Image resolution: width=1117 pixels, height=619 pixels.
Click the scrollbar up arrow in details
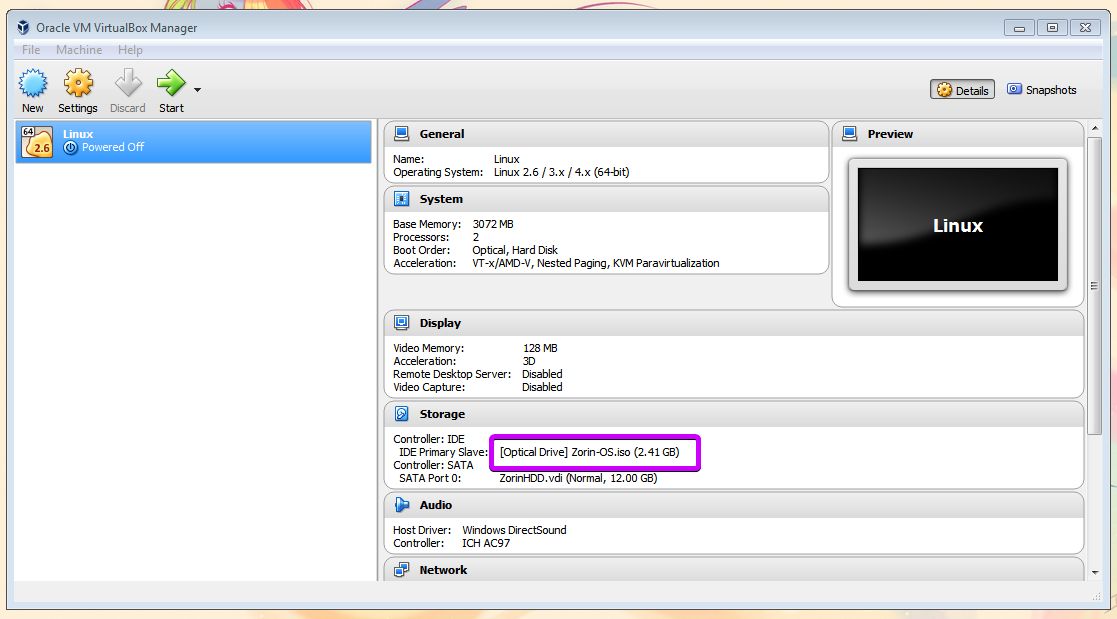pyautogui.click(x=1095, y=129)
